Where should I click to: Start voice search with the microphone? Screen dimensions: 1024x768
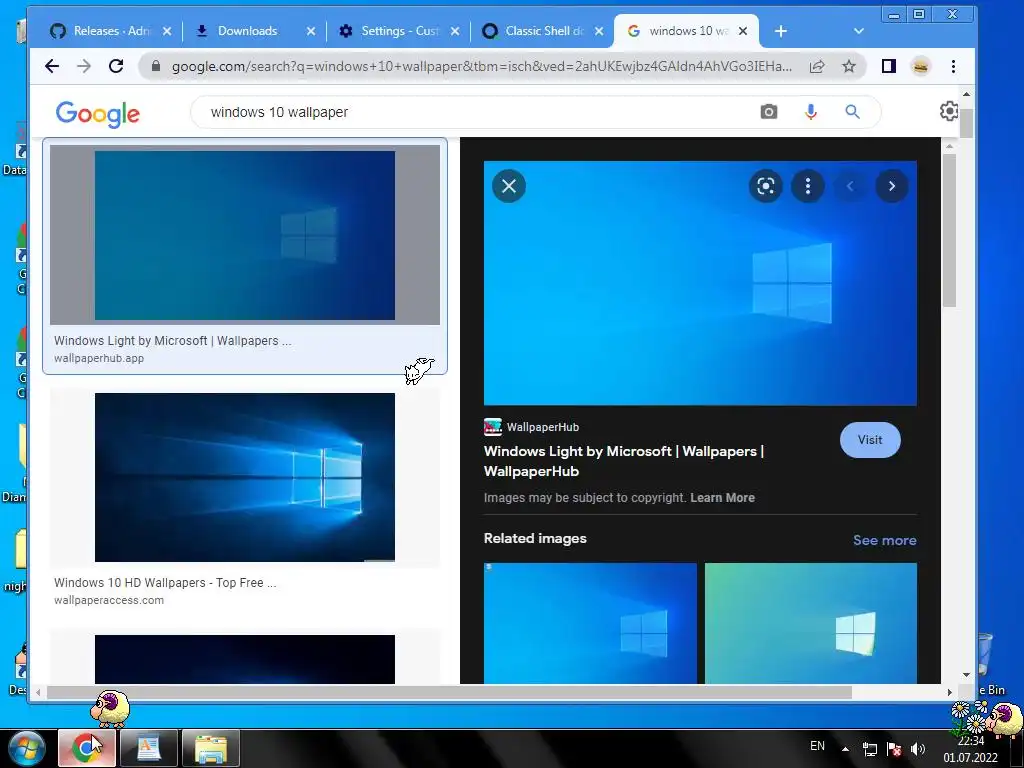(810, 112)
